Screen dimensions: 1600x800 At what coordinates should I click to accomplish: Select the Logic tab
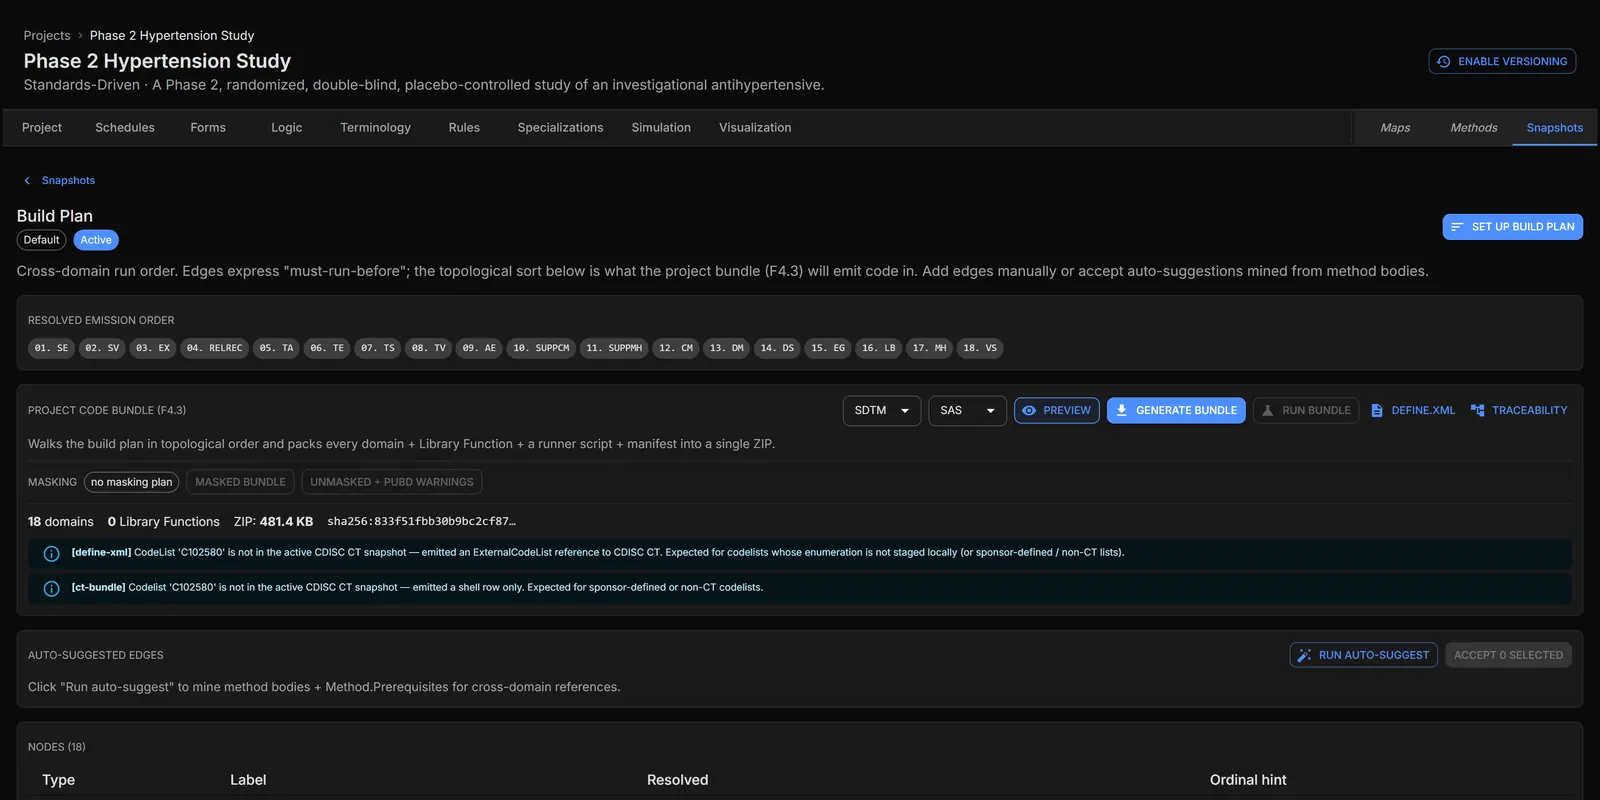click(287, 128)
